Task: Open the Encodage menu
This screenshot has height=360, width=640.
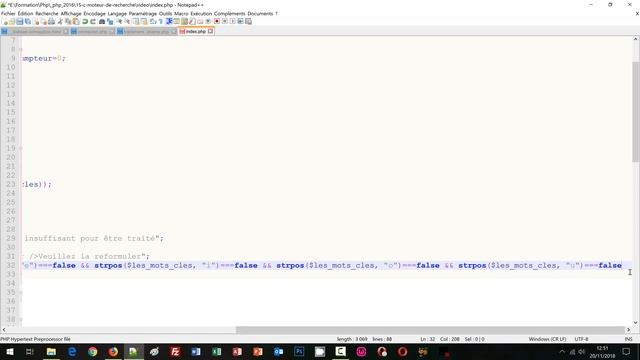Action: 94,13
